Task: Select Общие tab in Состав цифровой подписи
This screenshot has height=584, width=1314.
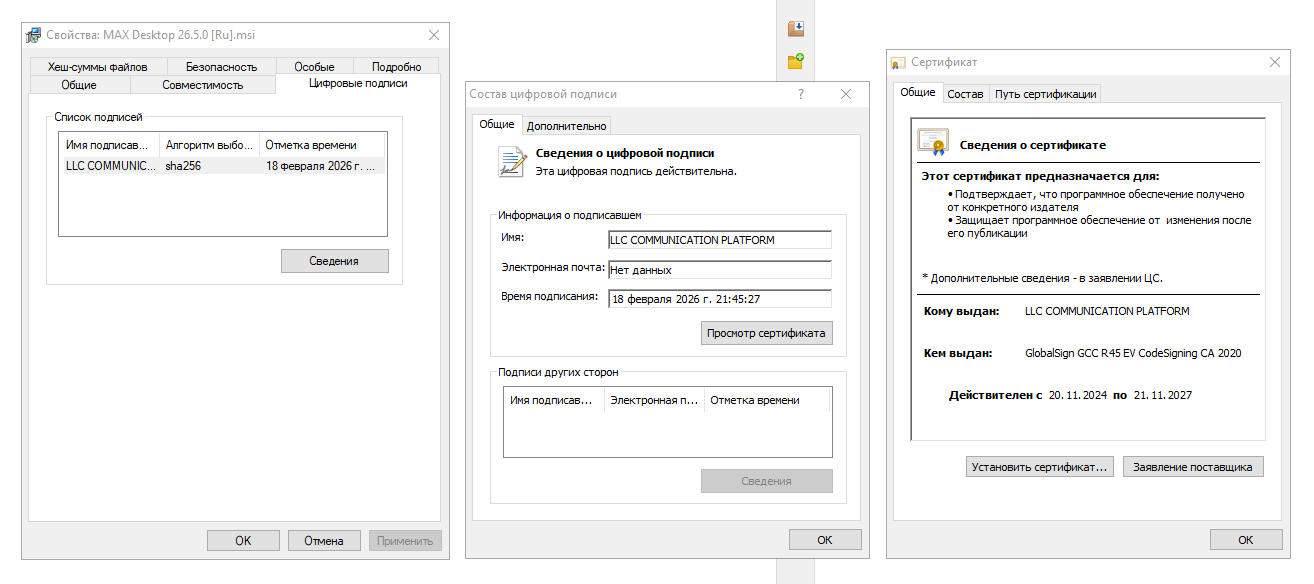Action: tap(497, 124)
